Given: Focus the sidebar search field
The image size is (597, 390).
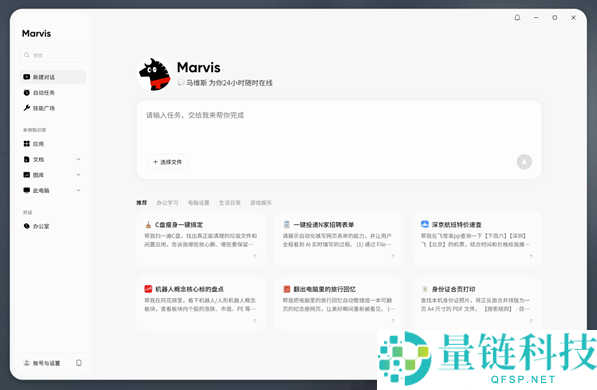Looking at the screenshot, I should tap(53, 55).
